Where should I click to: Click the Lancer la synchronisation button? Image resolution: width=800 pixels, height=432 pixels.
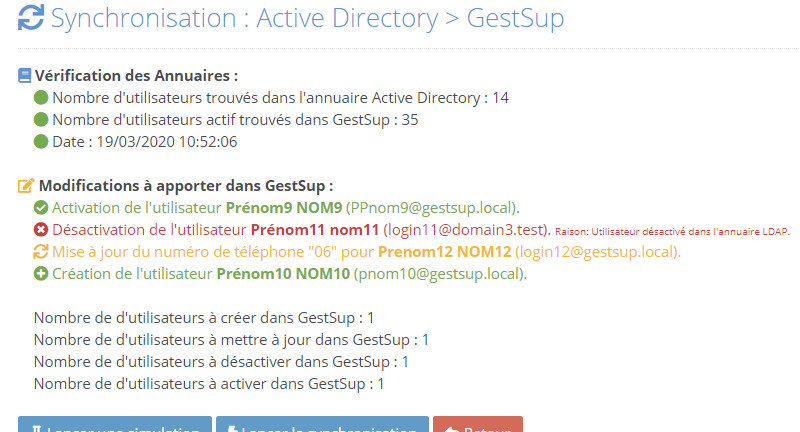coord(322,425)
